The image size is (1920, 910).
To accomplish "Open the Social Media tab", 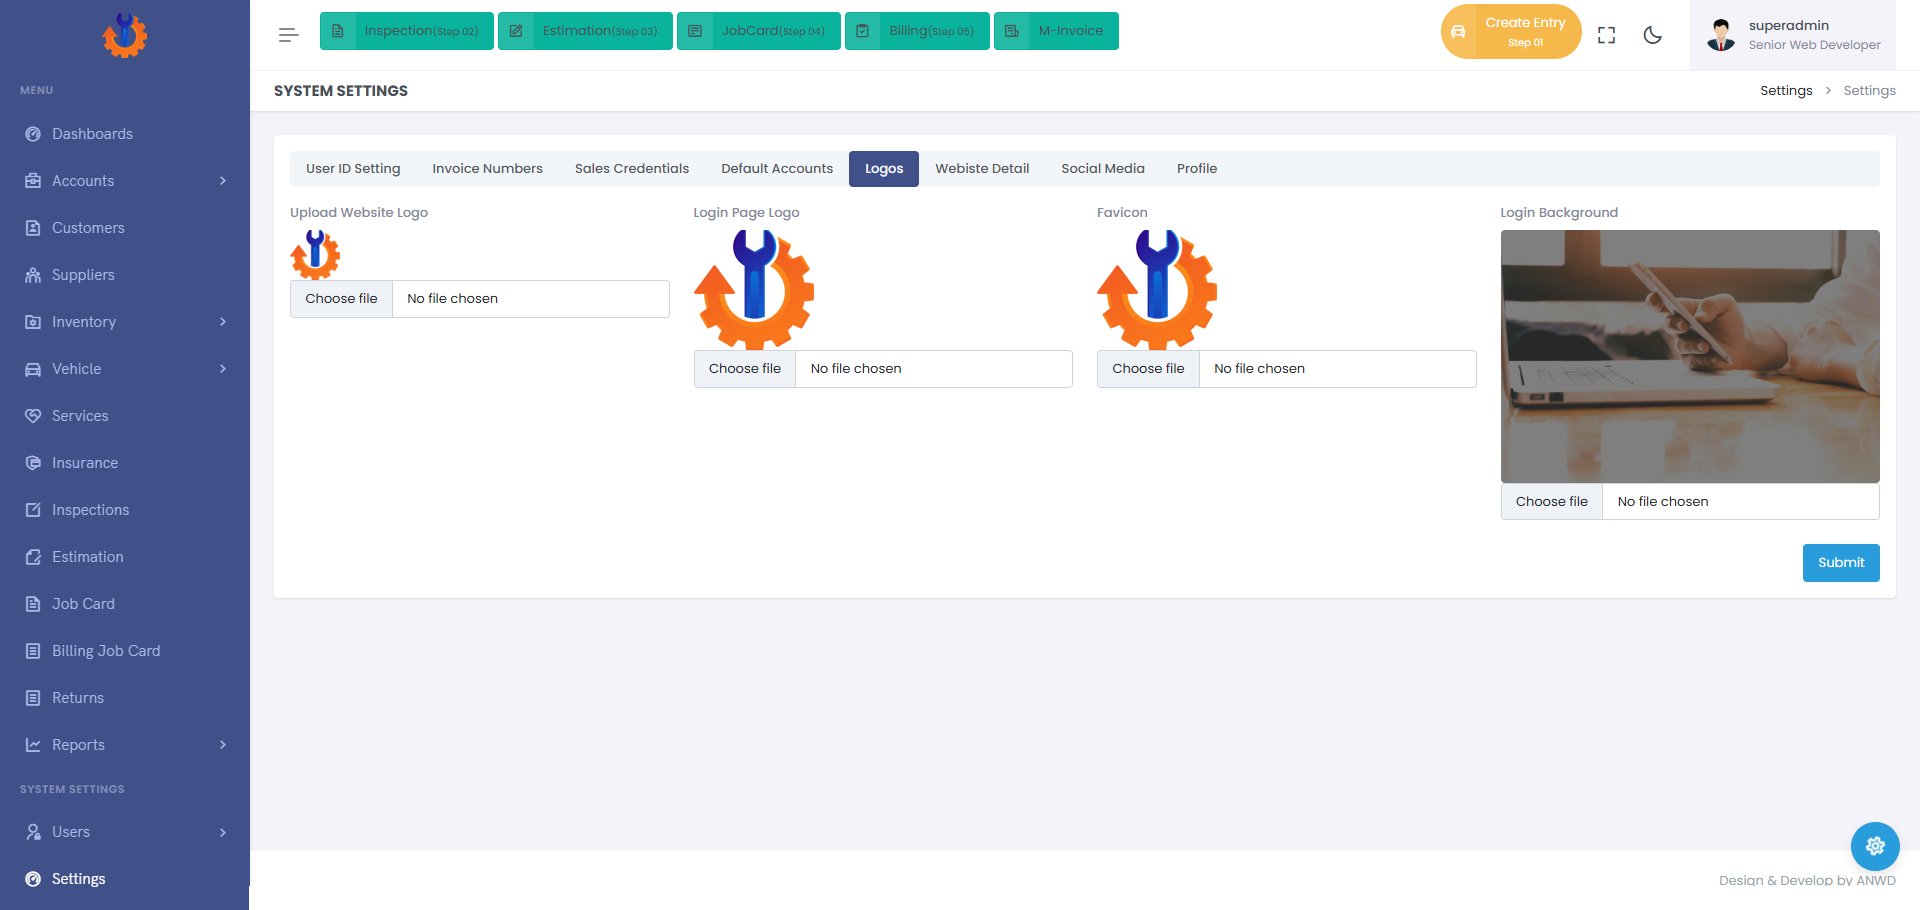I will click(1103, 169).
